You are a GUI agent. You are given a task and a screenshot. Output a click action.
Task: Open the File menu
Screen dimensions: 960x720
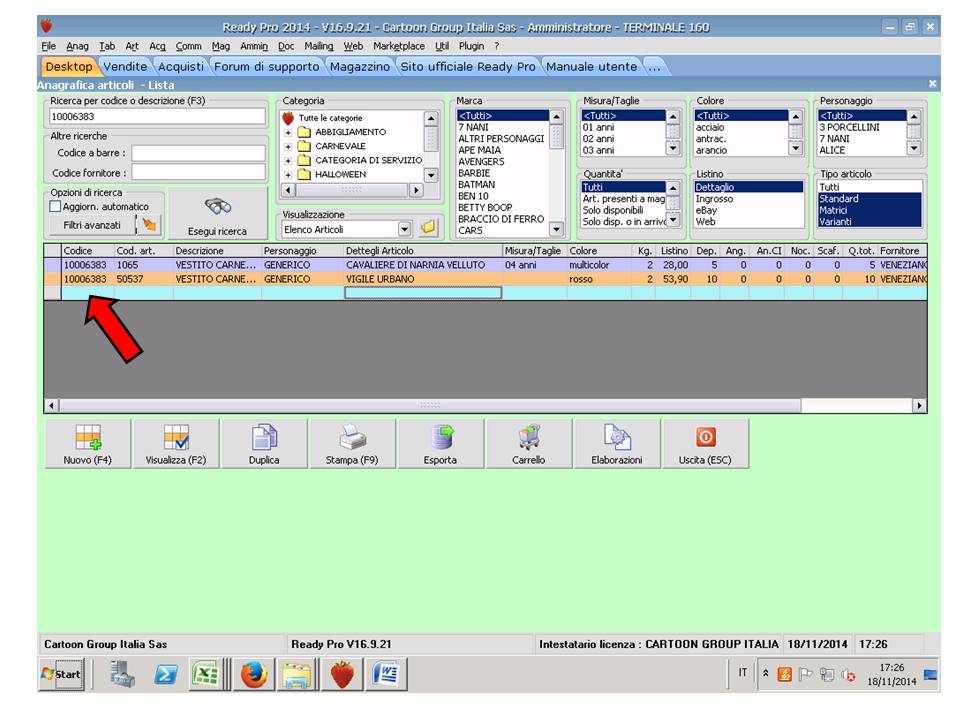tap(48, 46)
